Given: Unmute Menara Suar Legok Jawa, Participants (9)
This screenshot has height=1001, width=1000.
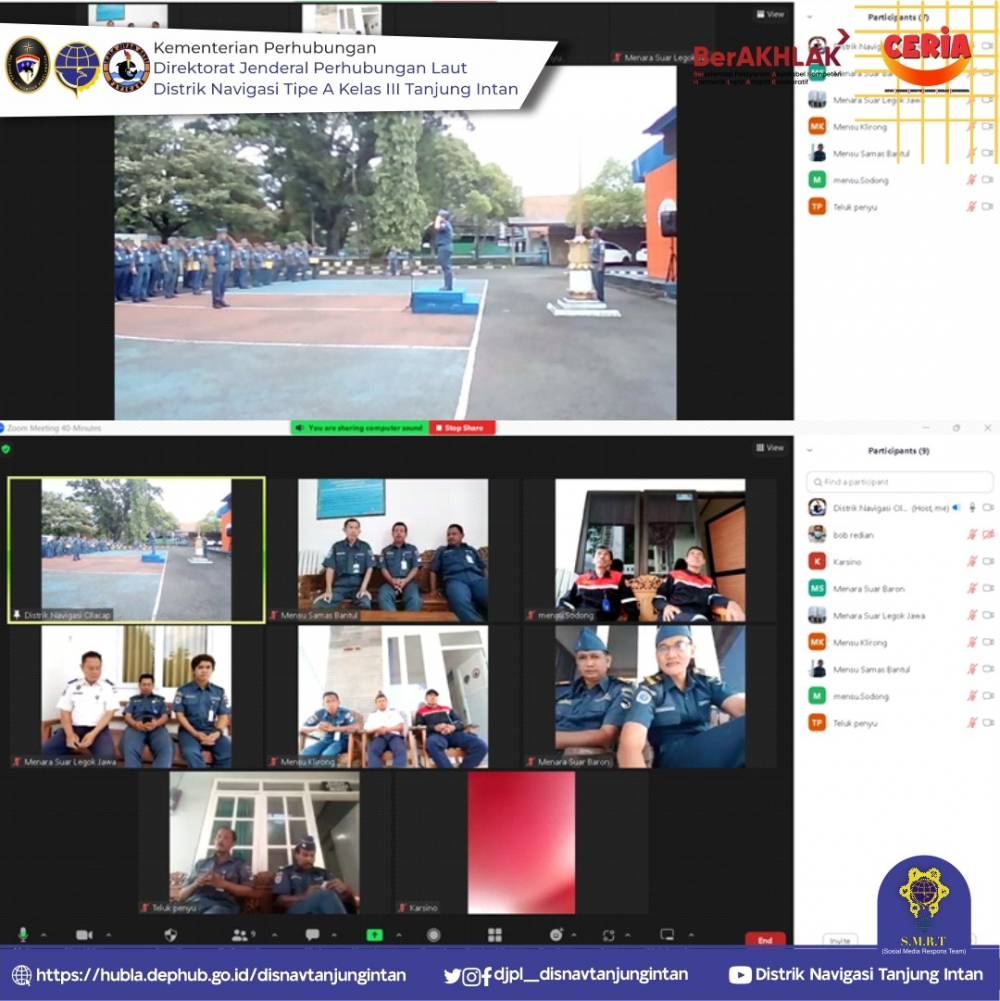Looking at the screenshot, I should [x=972, y=615].
